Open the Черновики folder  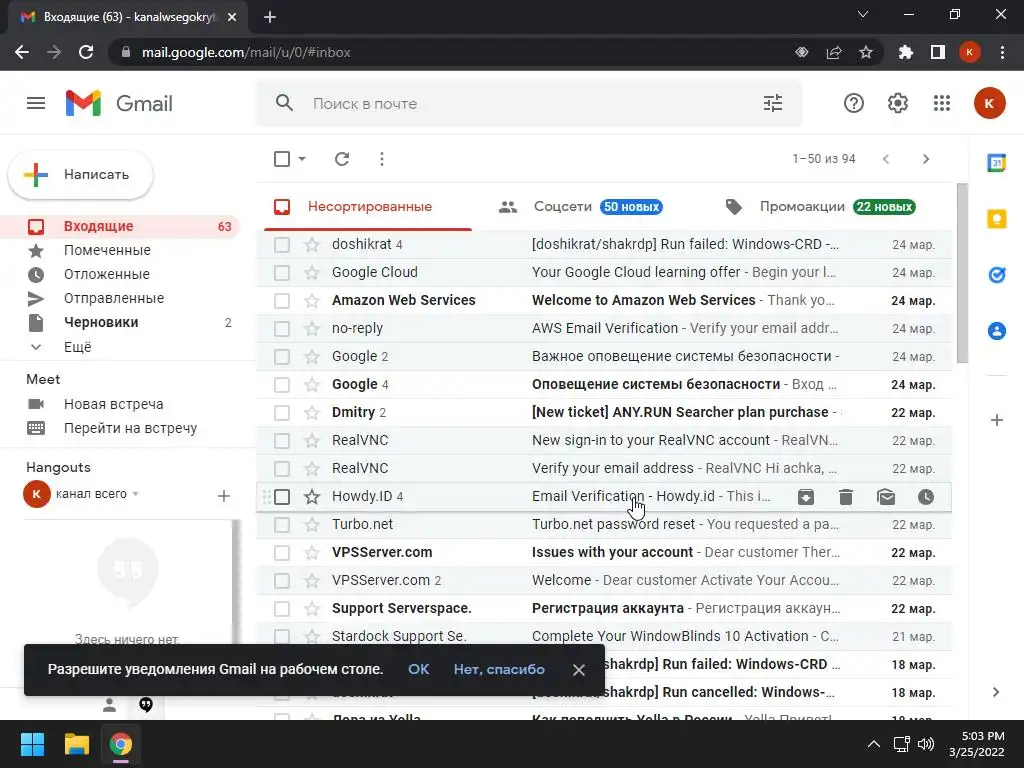[x=101, y=323]
